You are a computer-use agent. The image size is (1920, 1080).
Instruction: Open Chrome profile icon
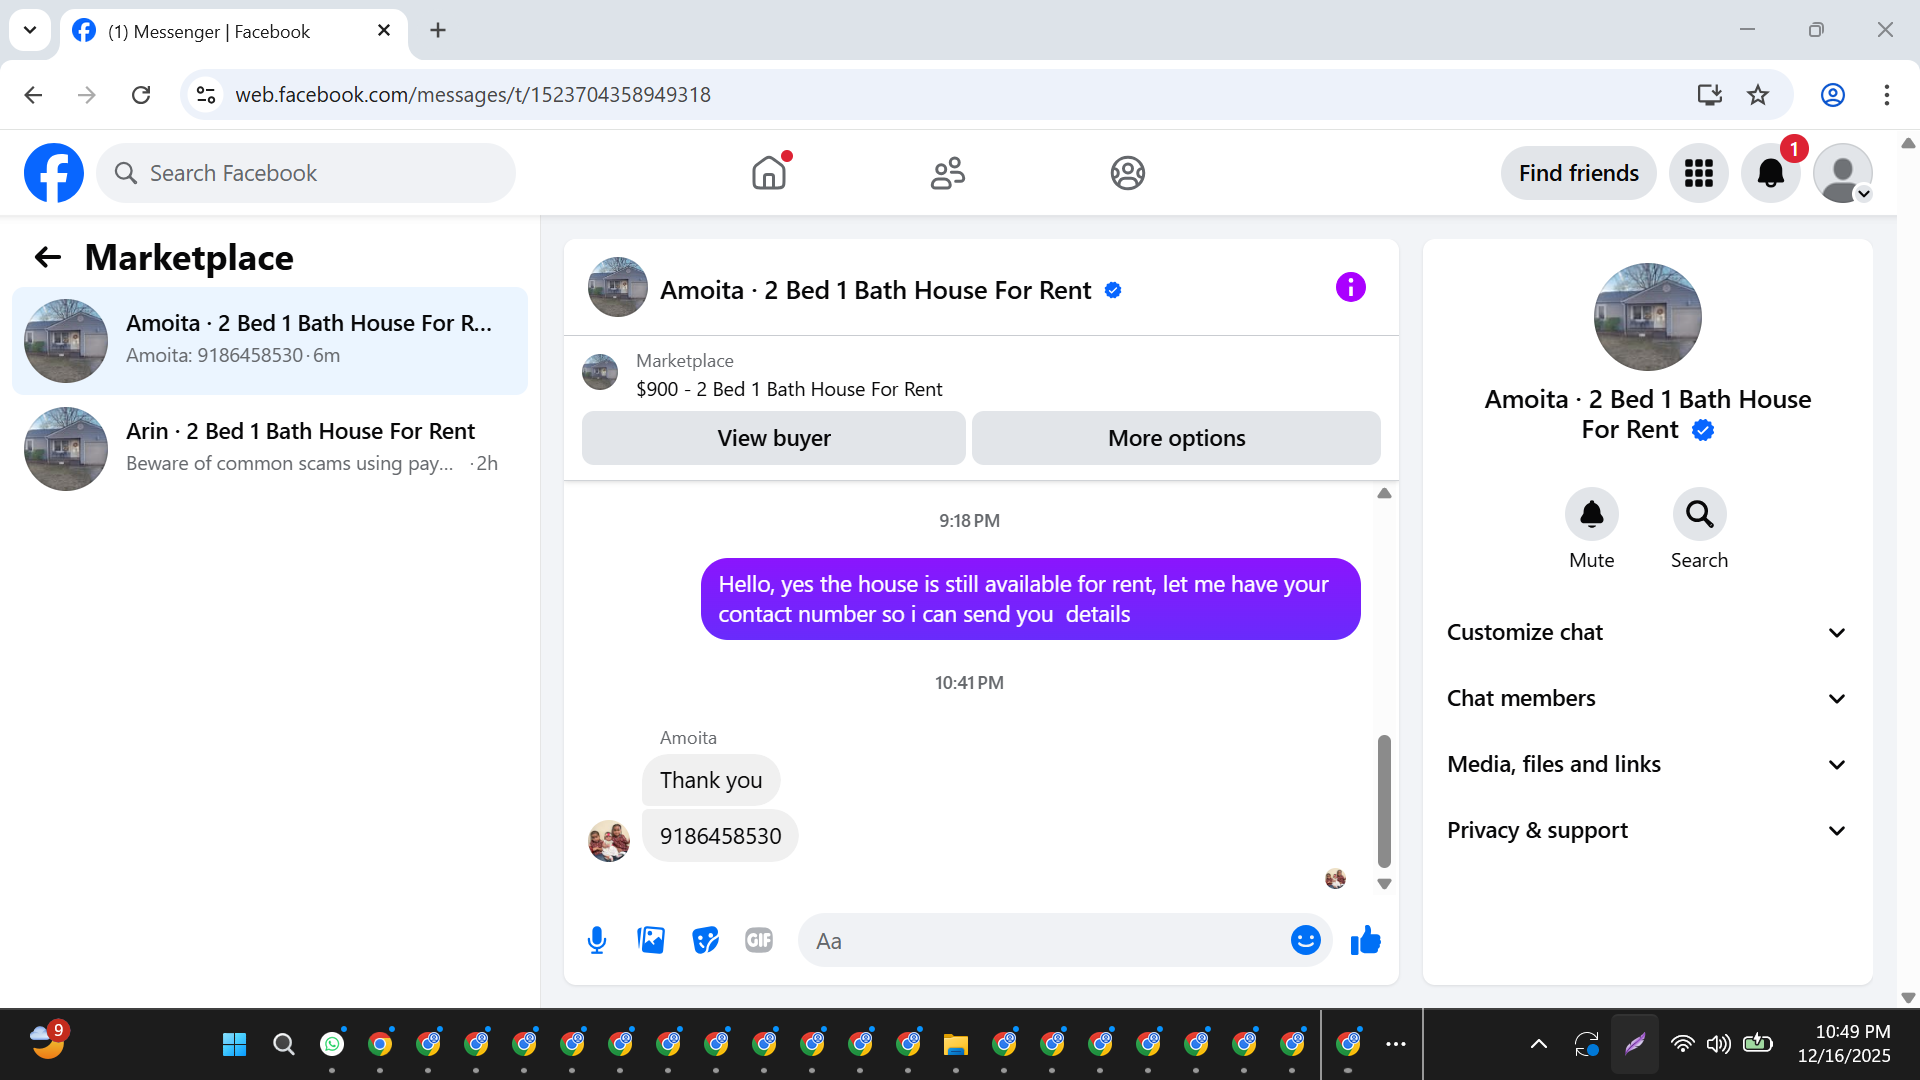point(1832,95)
